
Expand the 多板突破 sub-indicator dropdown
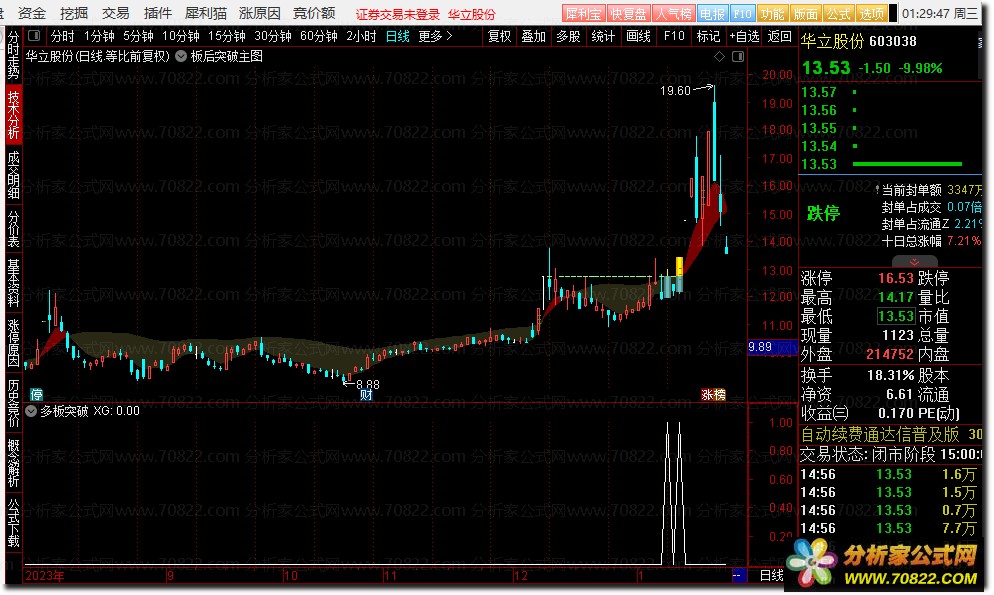pos(30,411)
